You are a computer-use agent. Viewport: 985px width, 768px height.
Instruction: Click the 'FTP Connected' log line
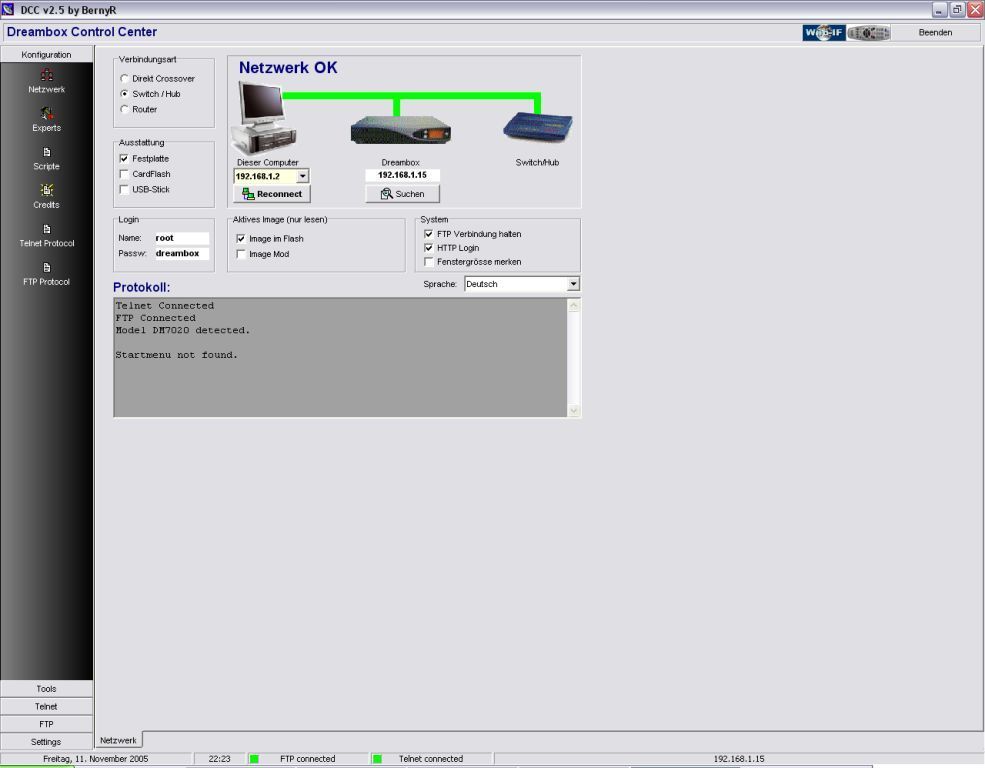(155, 318)
